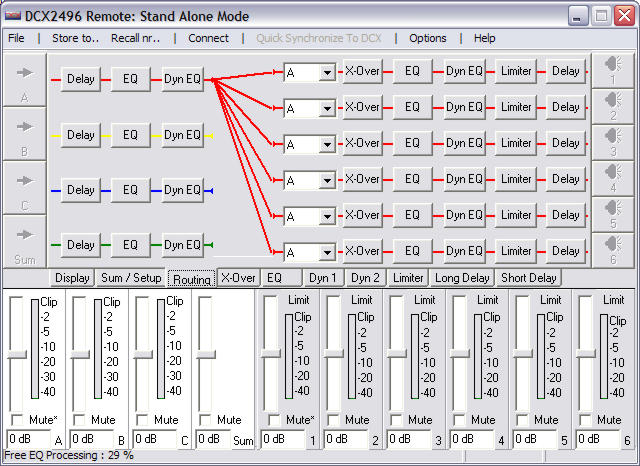Toggle Mute for output 3

tap(396, 419)
